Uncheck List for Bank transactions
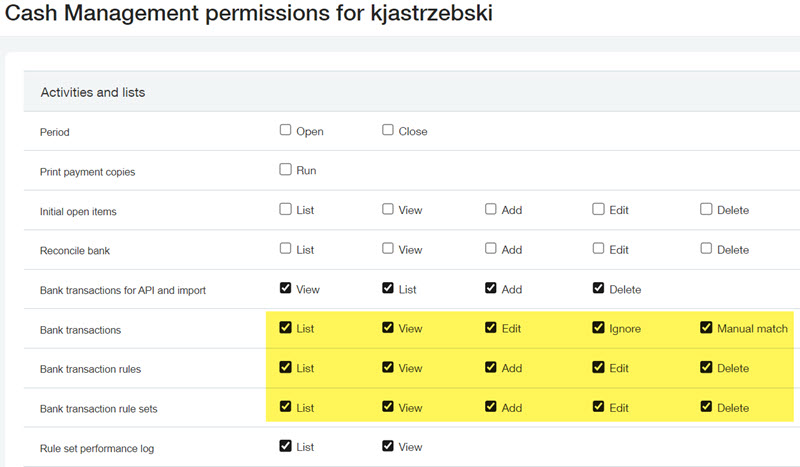 pos(286,327)
